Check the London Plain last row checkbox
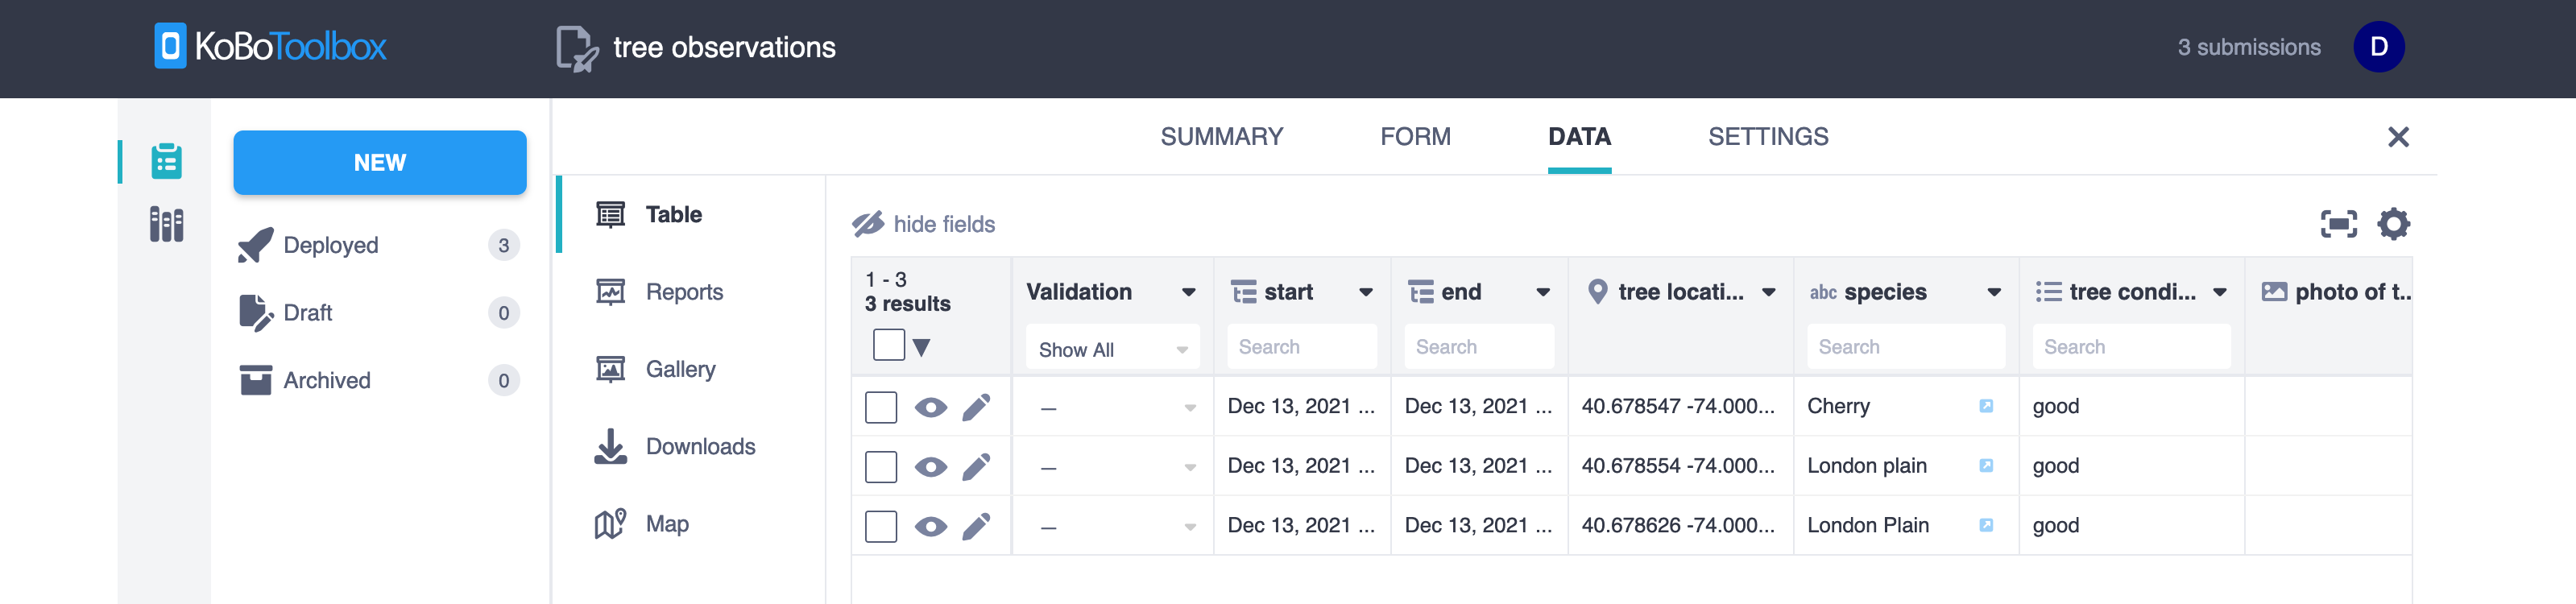The image size is (2576, 604). 881,526
